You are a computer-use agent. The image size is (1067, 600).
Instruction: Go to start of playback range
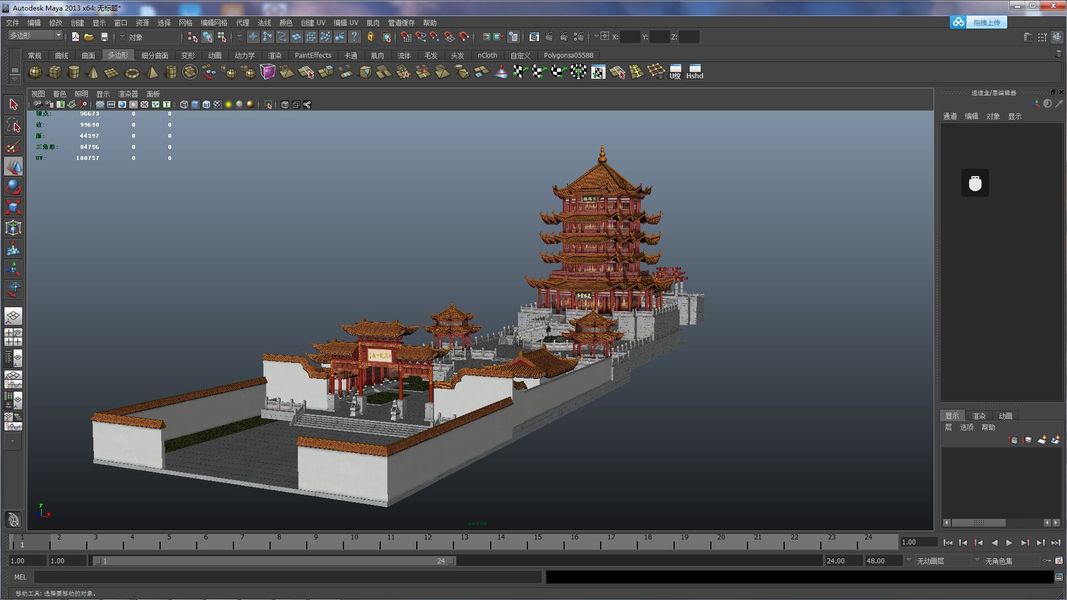(948, 542)
